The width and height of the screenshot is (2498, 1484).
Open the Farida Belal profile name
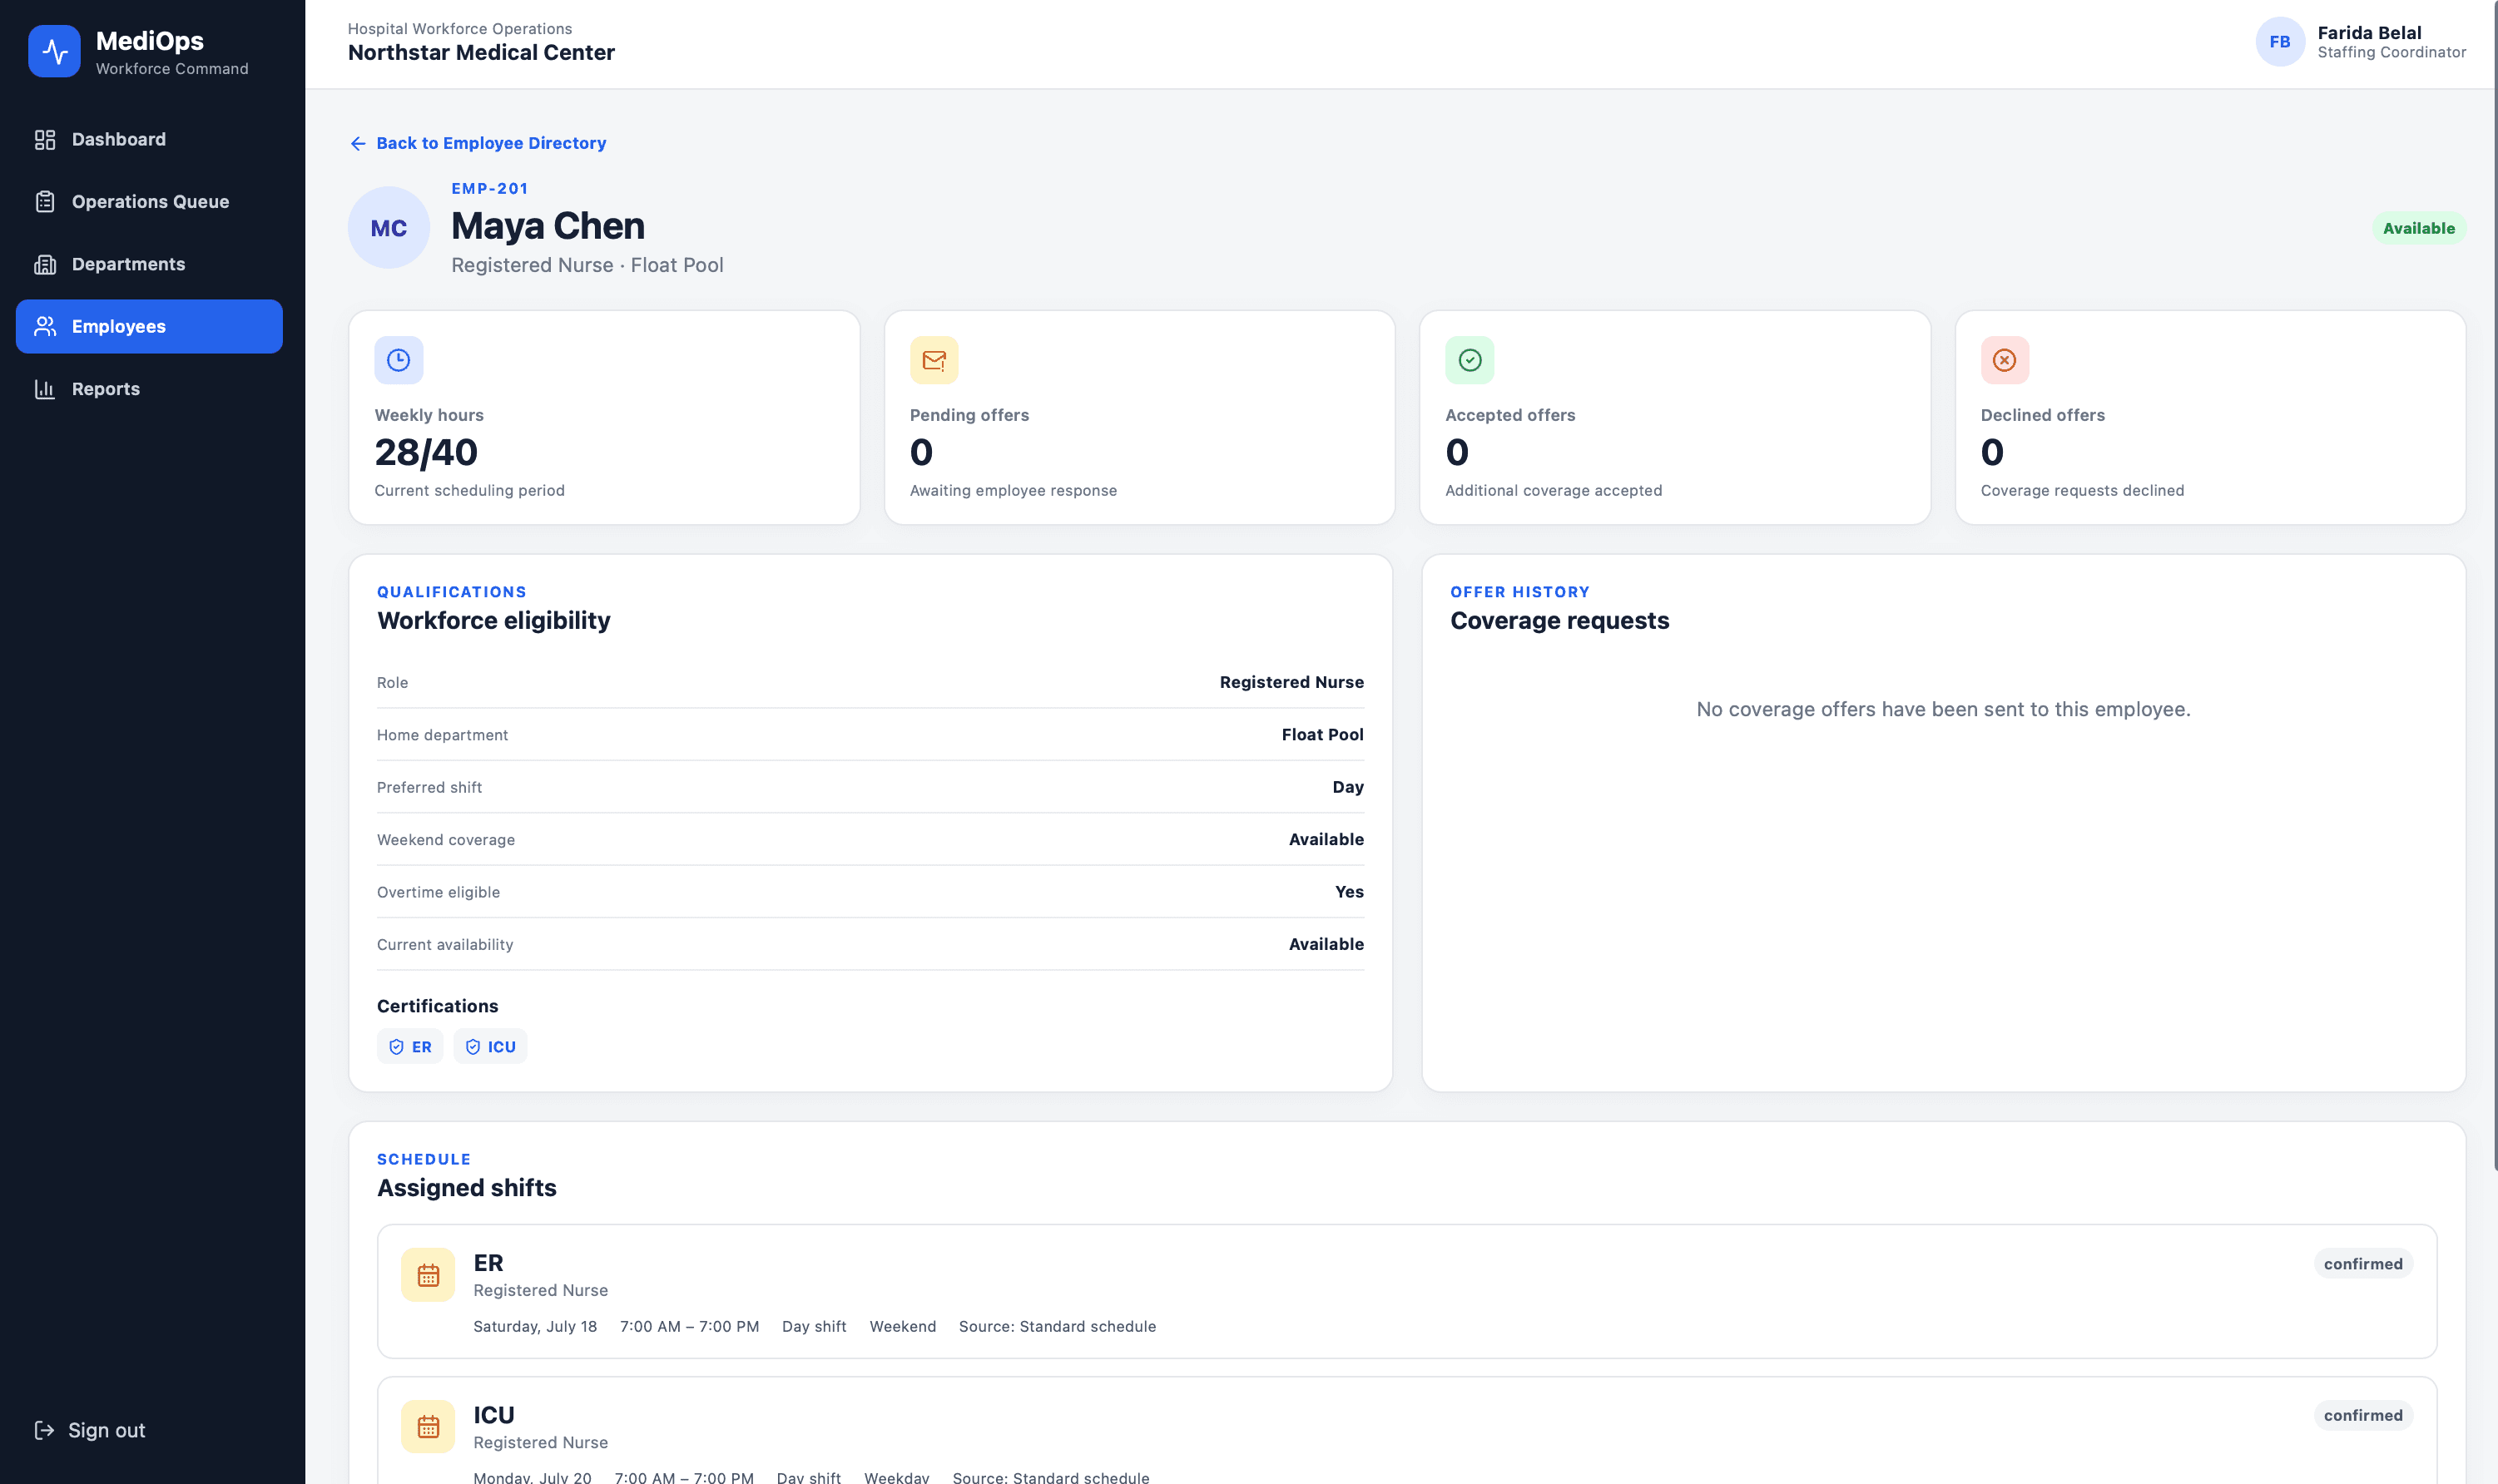tap(2369, 33)
